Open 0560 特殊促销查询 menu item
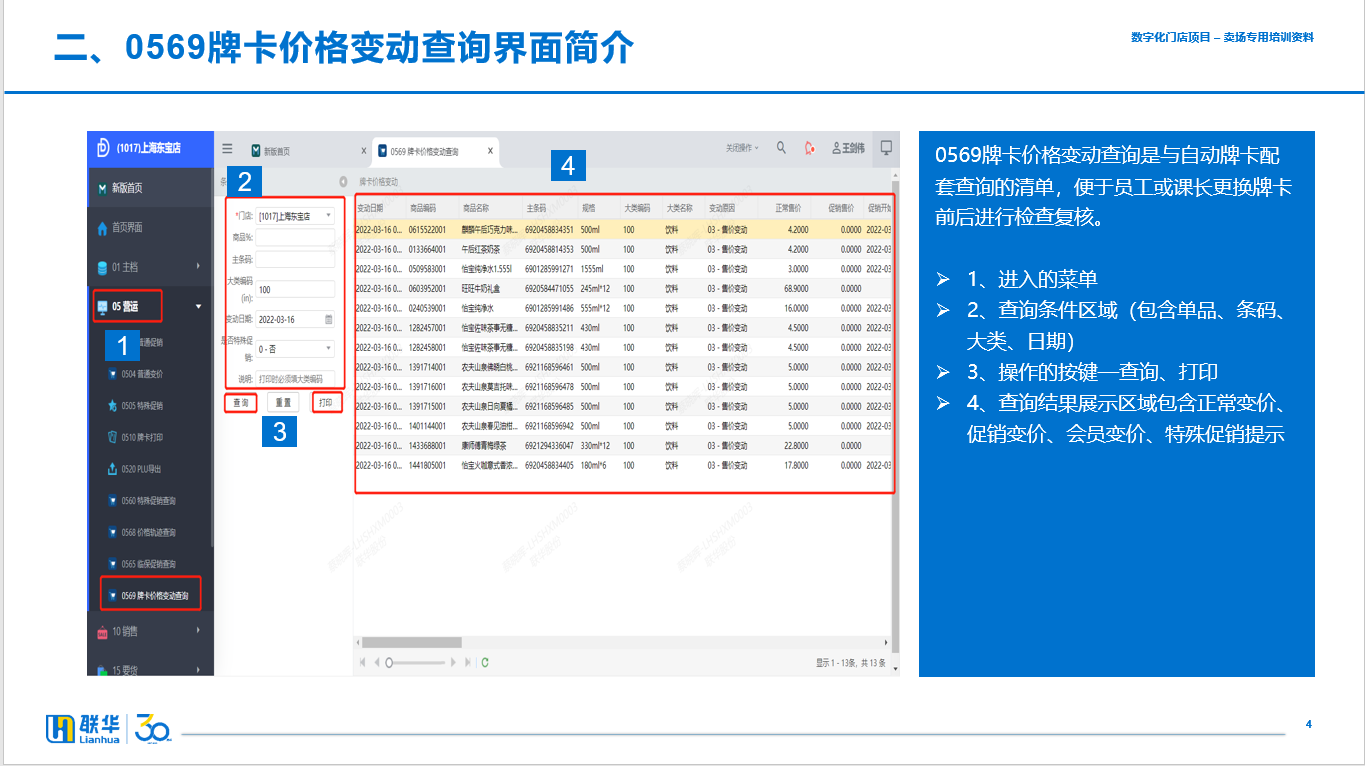The width and height of the screenshot is (1365, 766). click(x=141, y=501)
